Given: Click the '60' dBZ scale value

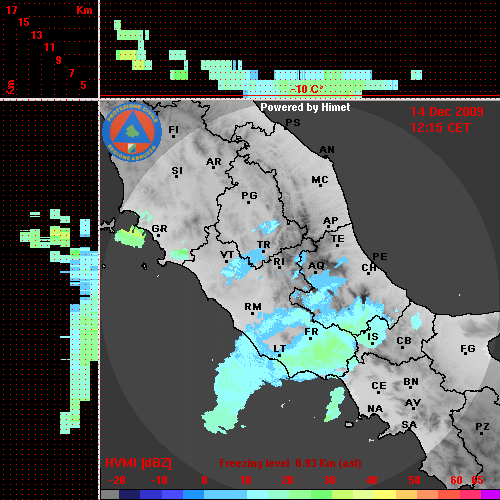Looking at the screenshot, I should pyautogui.click(x=456, y=480).
